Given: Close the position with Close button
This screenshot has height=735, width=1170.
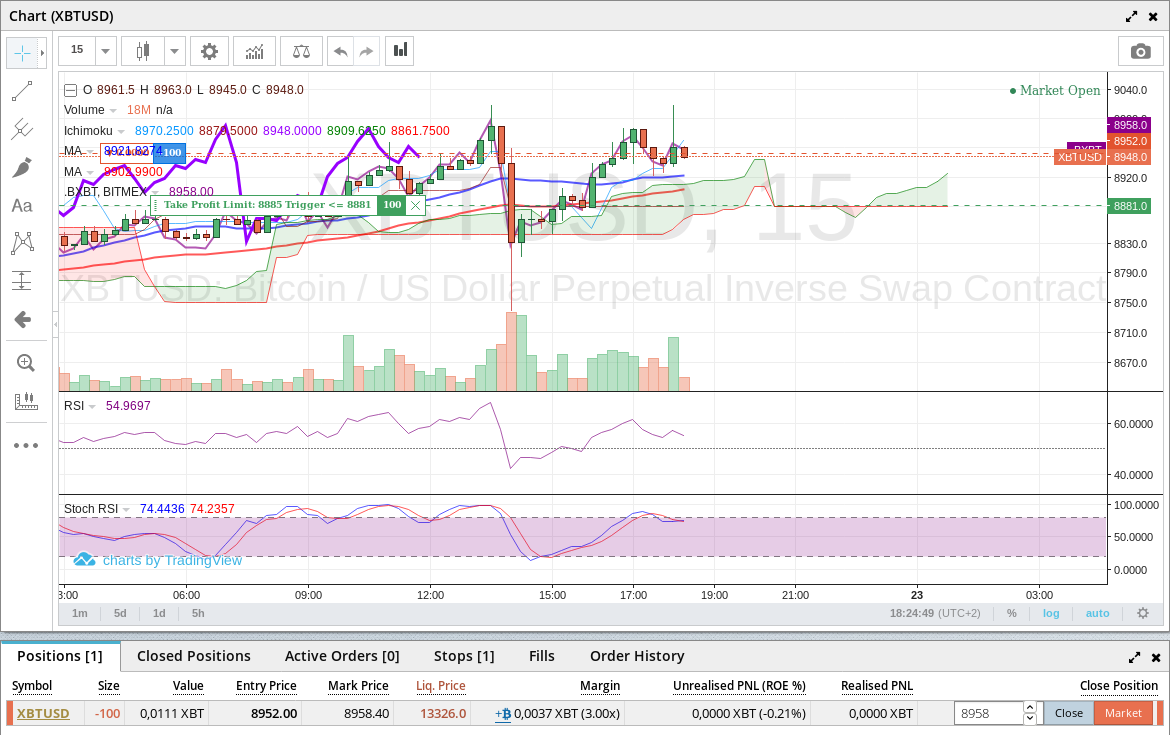Looking at the screenshot, I should pyautogui.click(x=1069, y=713).
